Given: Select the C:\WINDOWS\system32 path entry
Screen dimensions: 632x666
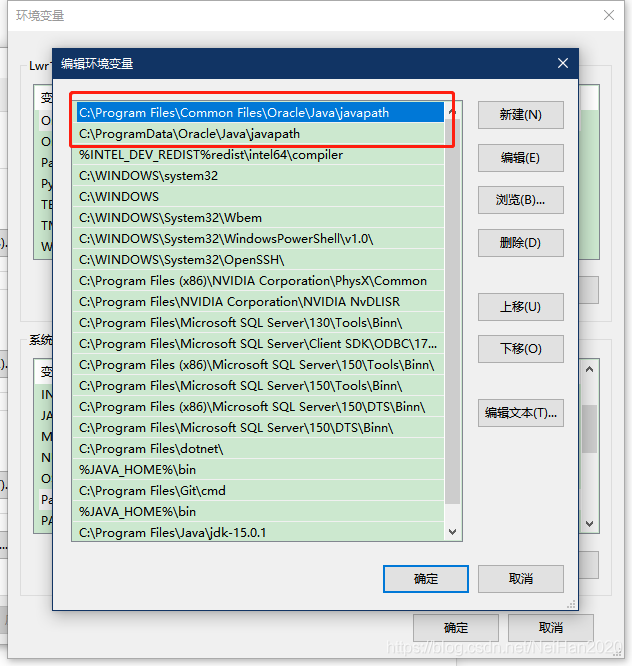Looking at the screenshot, I should (258, 176).
